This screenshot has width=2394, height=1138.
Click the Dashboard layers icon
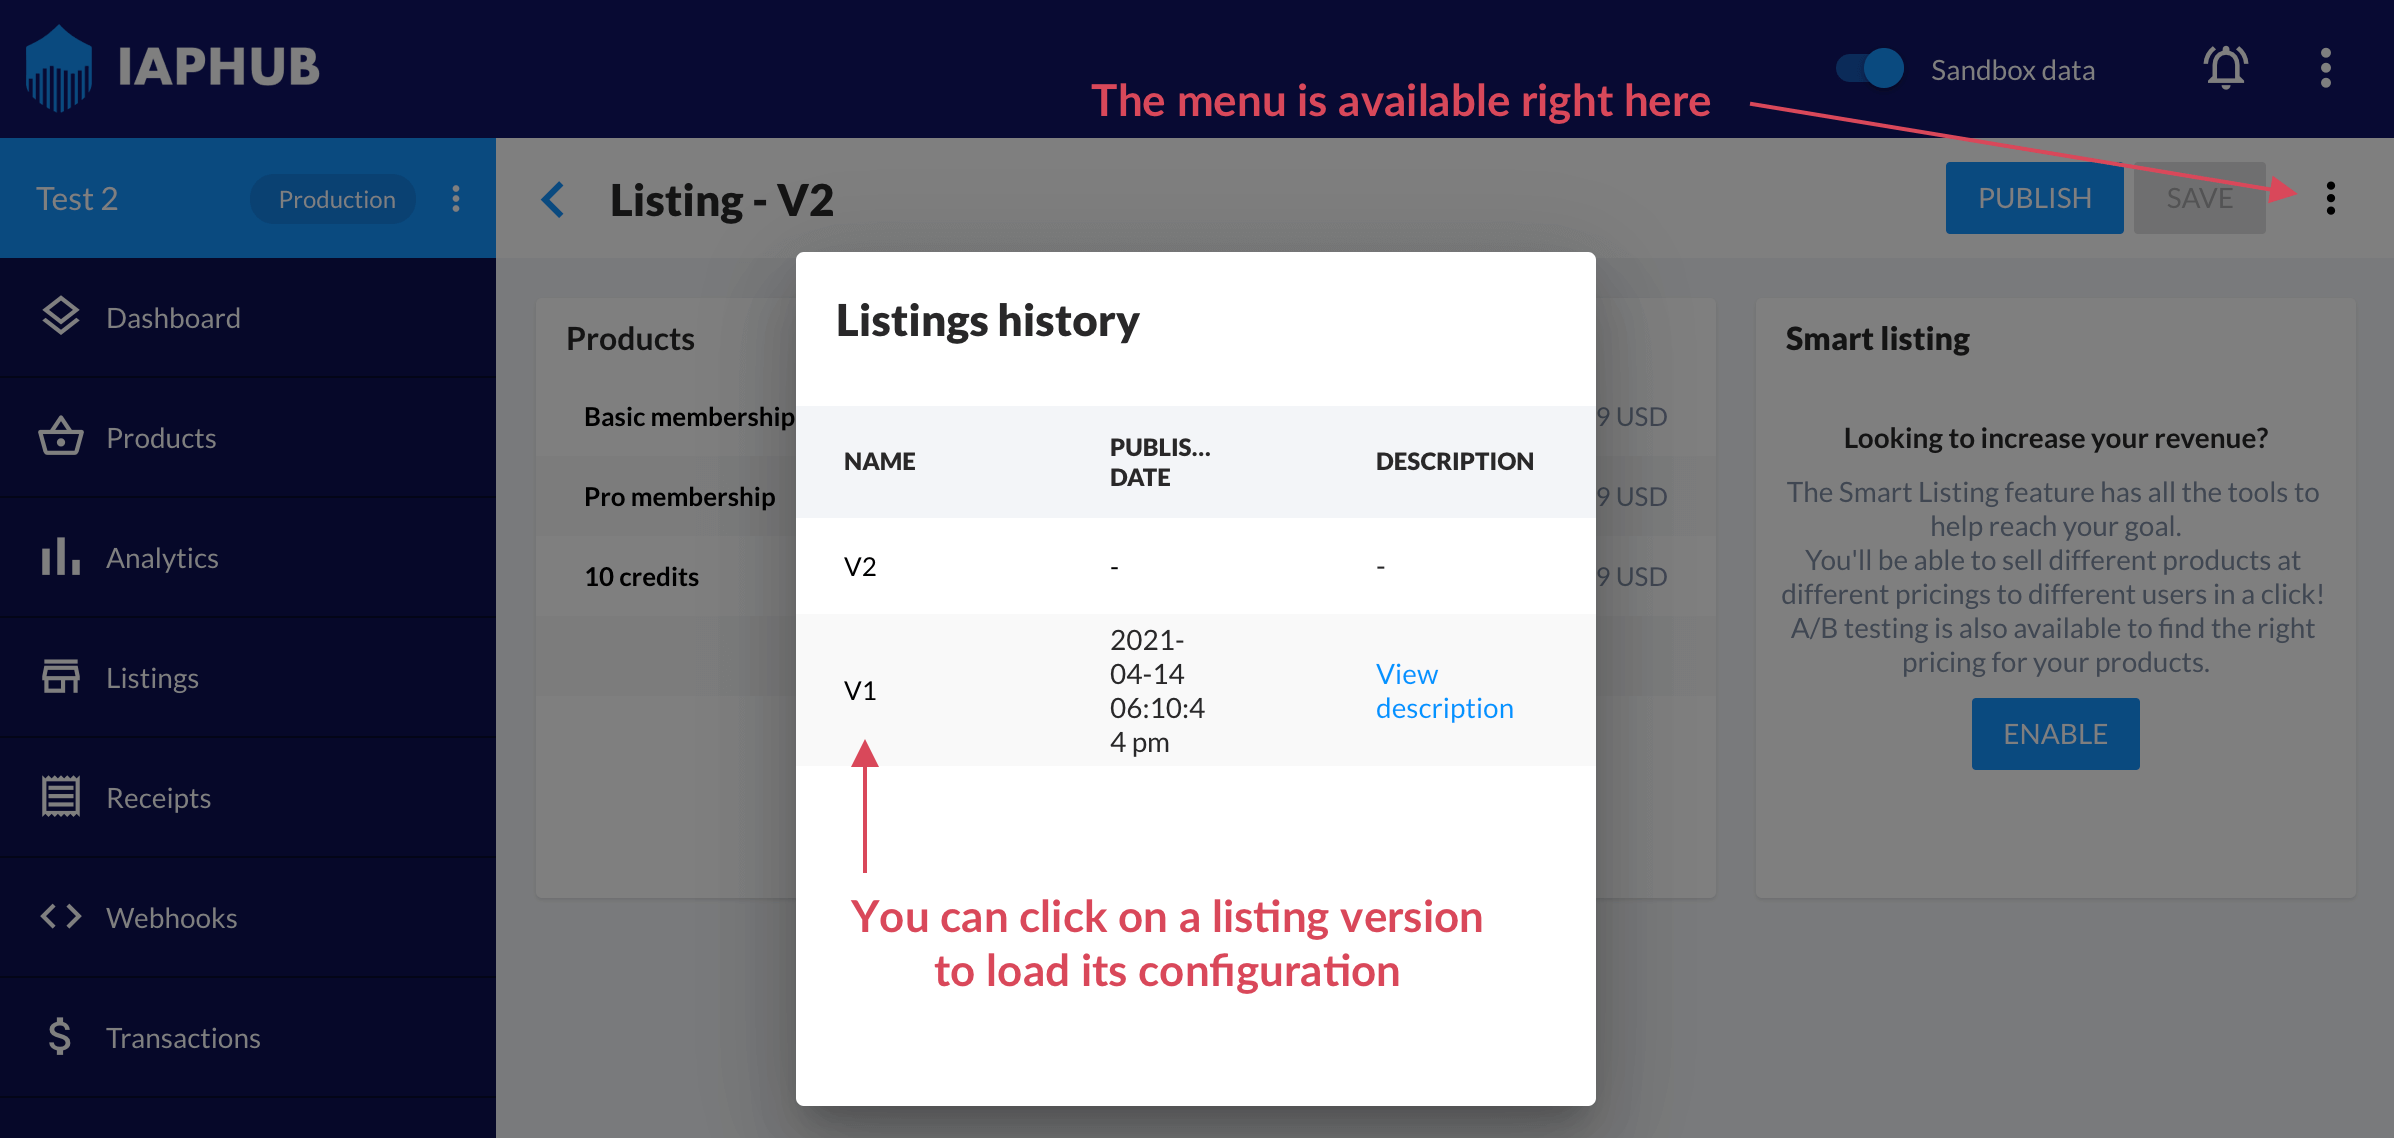pos(61,317)
